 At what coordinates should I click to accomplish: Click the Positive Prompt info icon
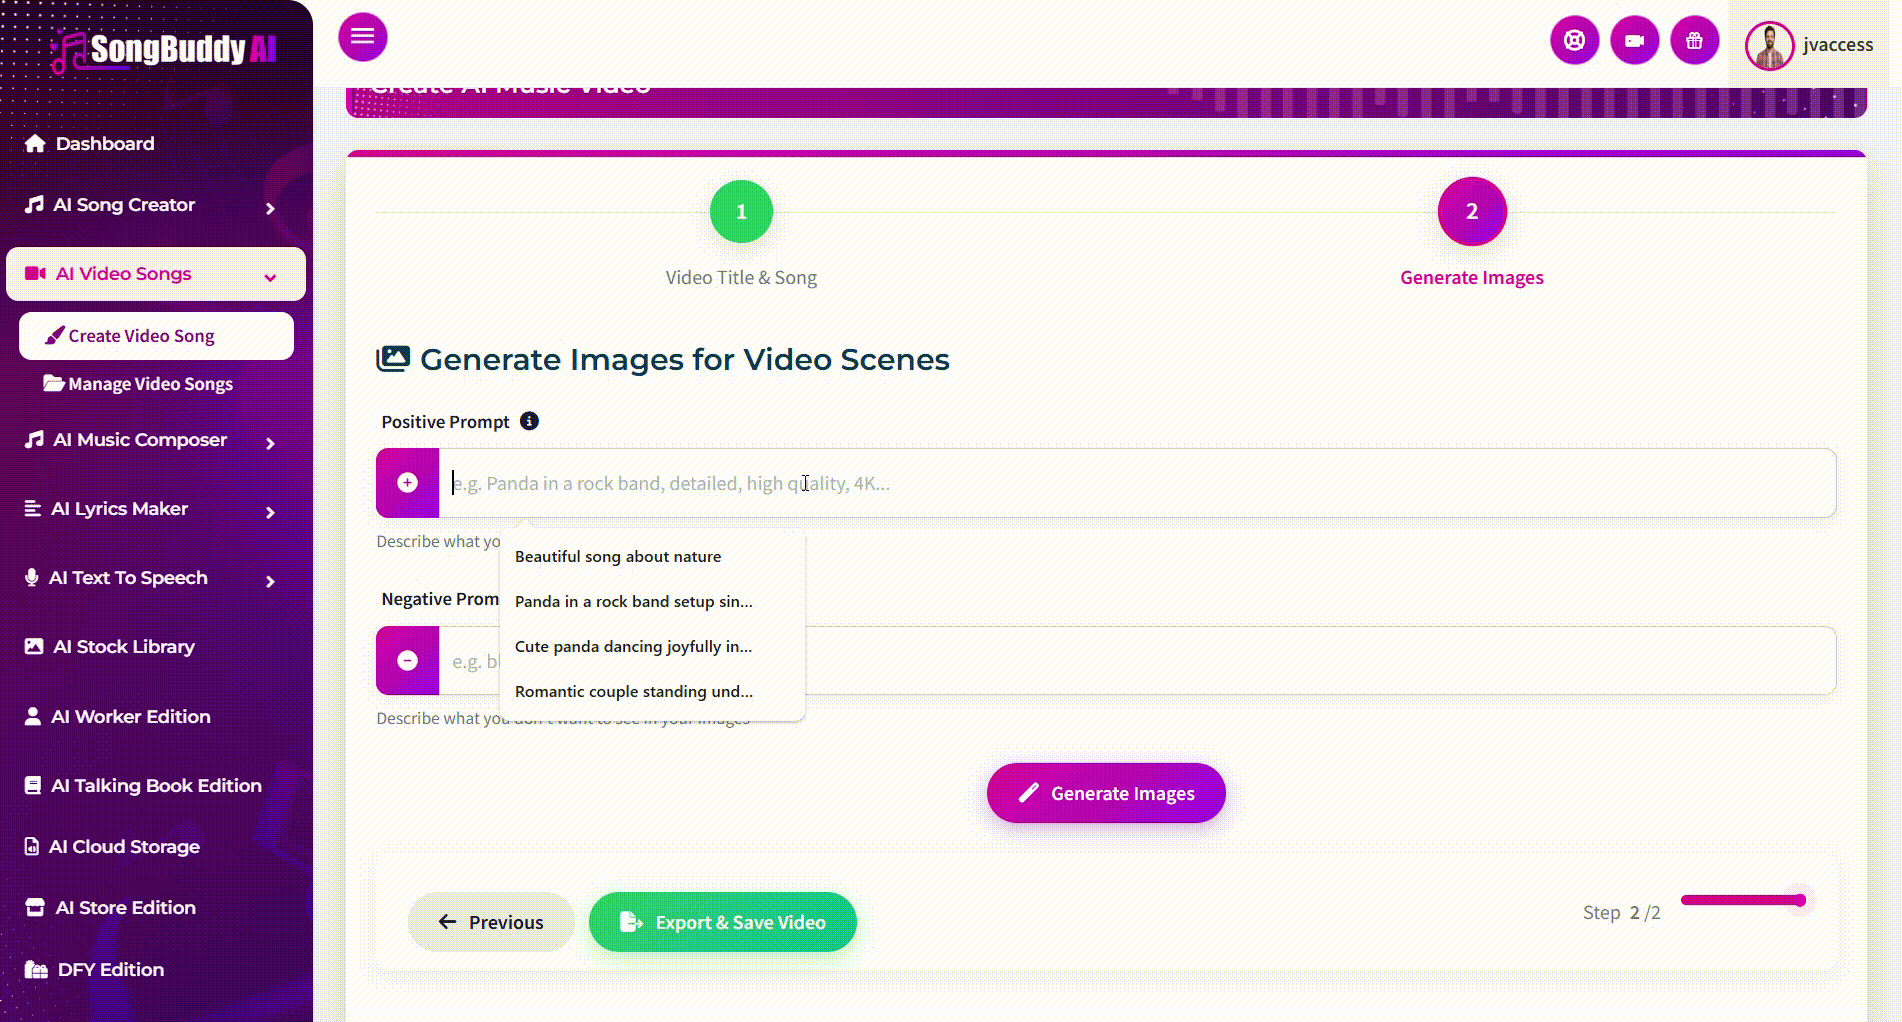click(x=529, y=421)
